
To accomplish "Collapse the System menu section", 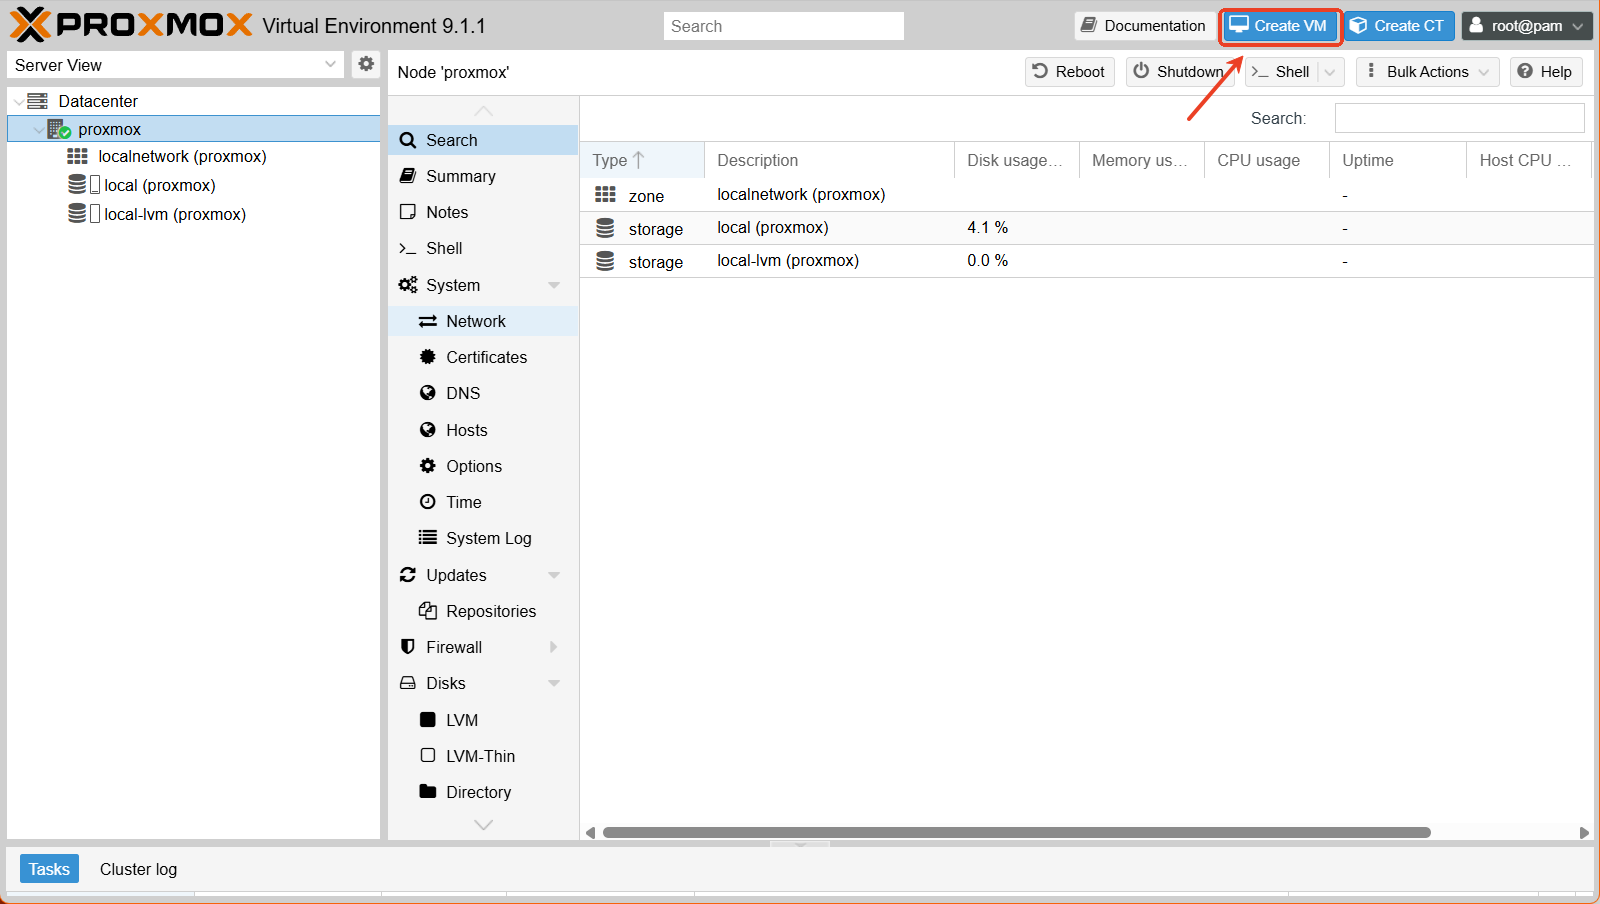I will 554,285.
